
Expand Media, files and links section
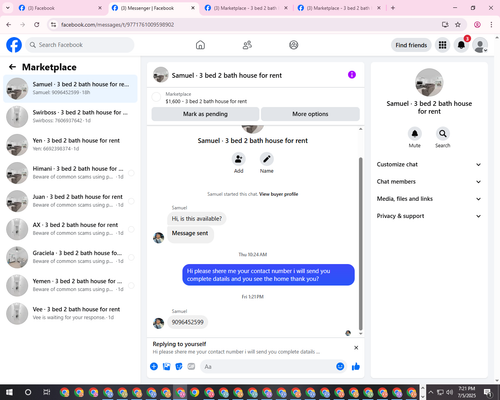pyautogui.click(x=429, y=199)
